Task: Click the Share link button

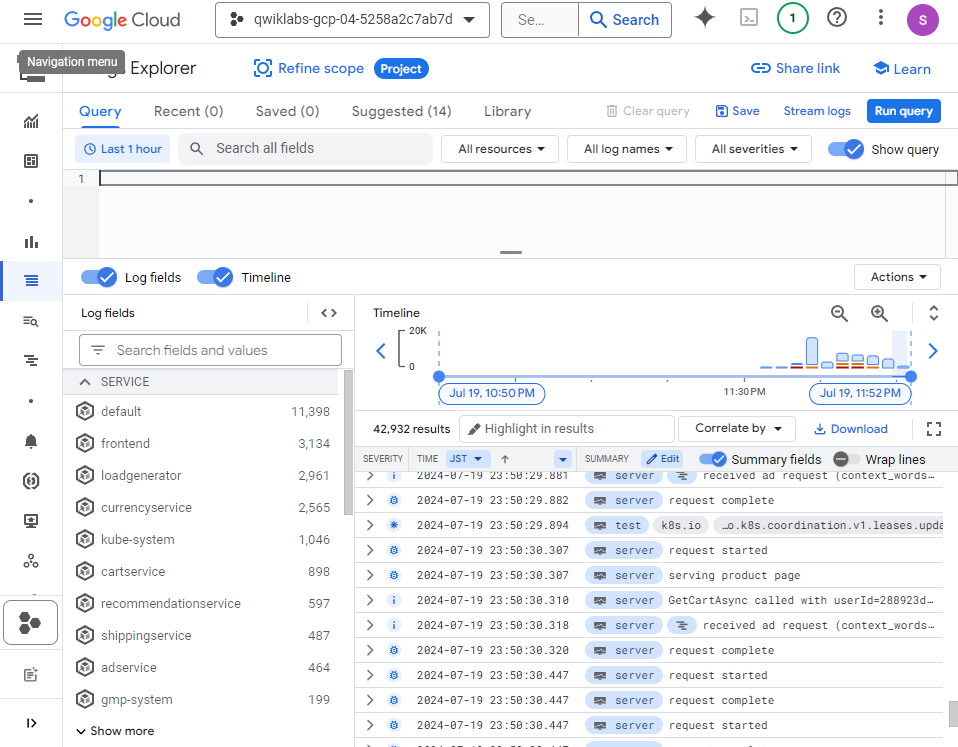Action: point(795,68)
